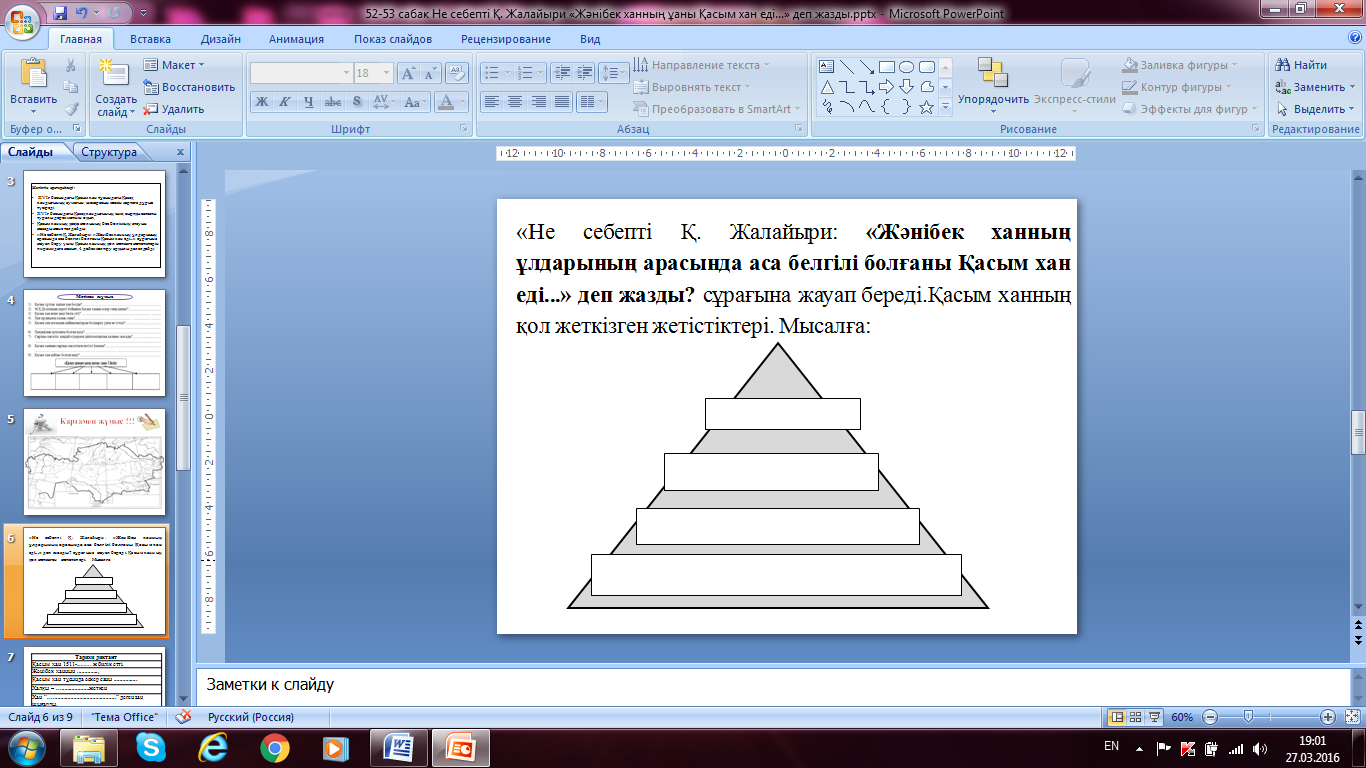
Task: Select the Format Painter brush
Action: tap(71, 109)
